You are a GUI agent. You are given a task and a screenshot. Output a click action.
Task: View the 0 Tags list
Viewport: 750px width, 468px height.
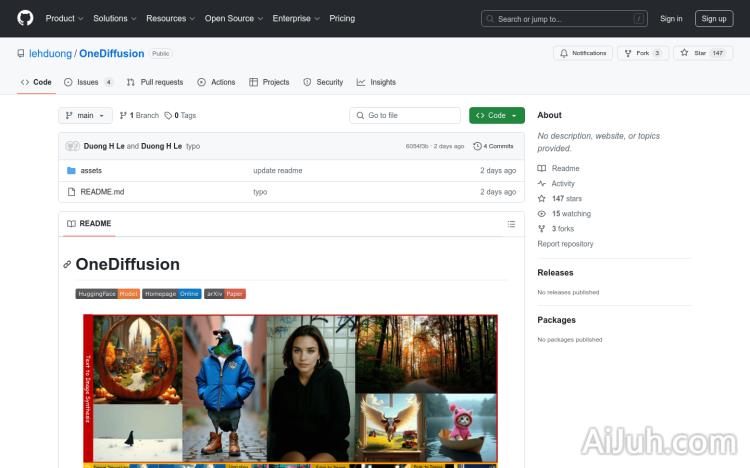pos(181,116)
